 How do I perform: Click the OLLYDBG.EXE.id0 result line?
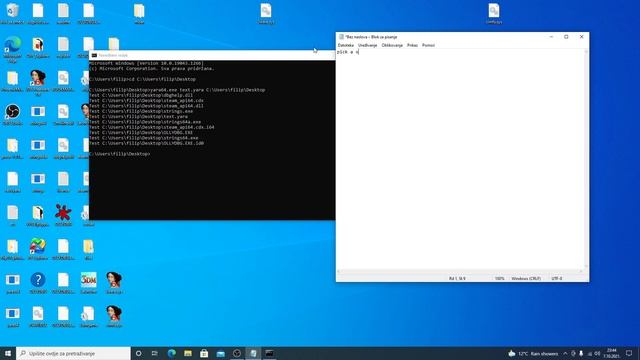pos(146,143)
